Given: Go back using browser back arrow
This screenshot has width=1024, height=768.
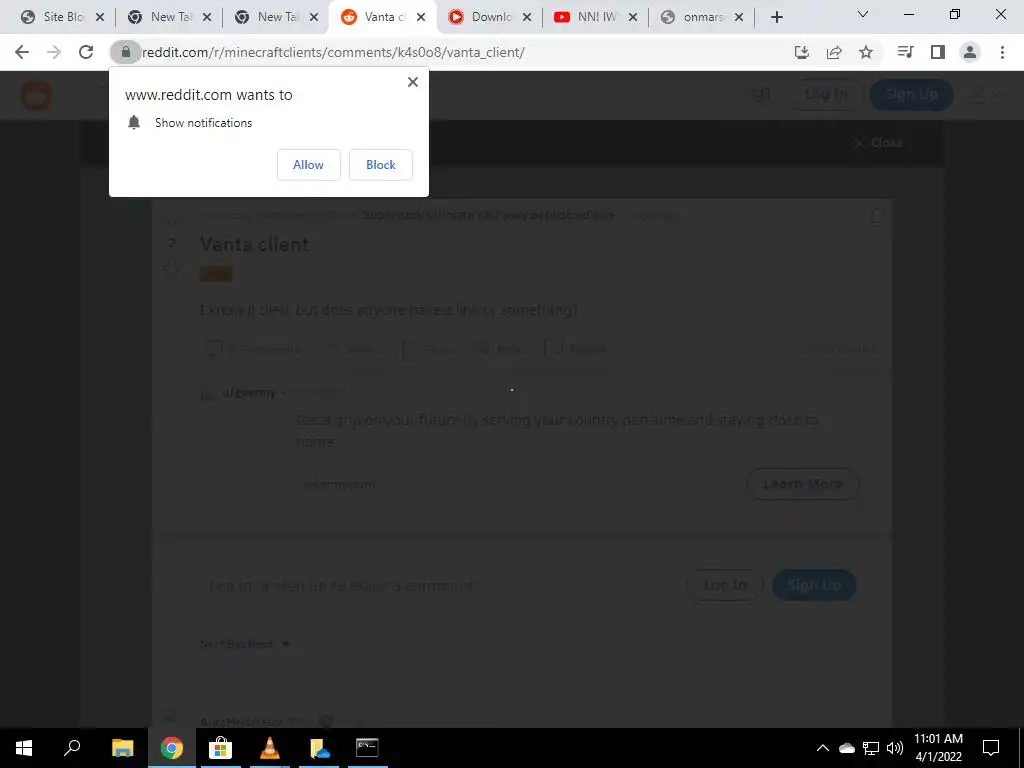Looking at the screenshot, I should click(22, 52).
